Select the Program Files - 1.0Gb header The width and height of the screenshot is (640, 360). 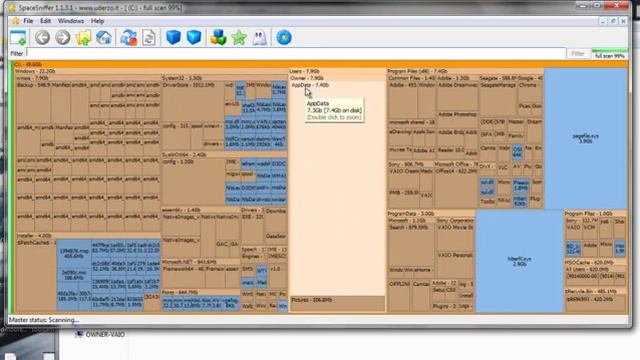pyautogui.click(x=596, y=213)
